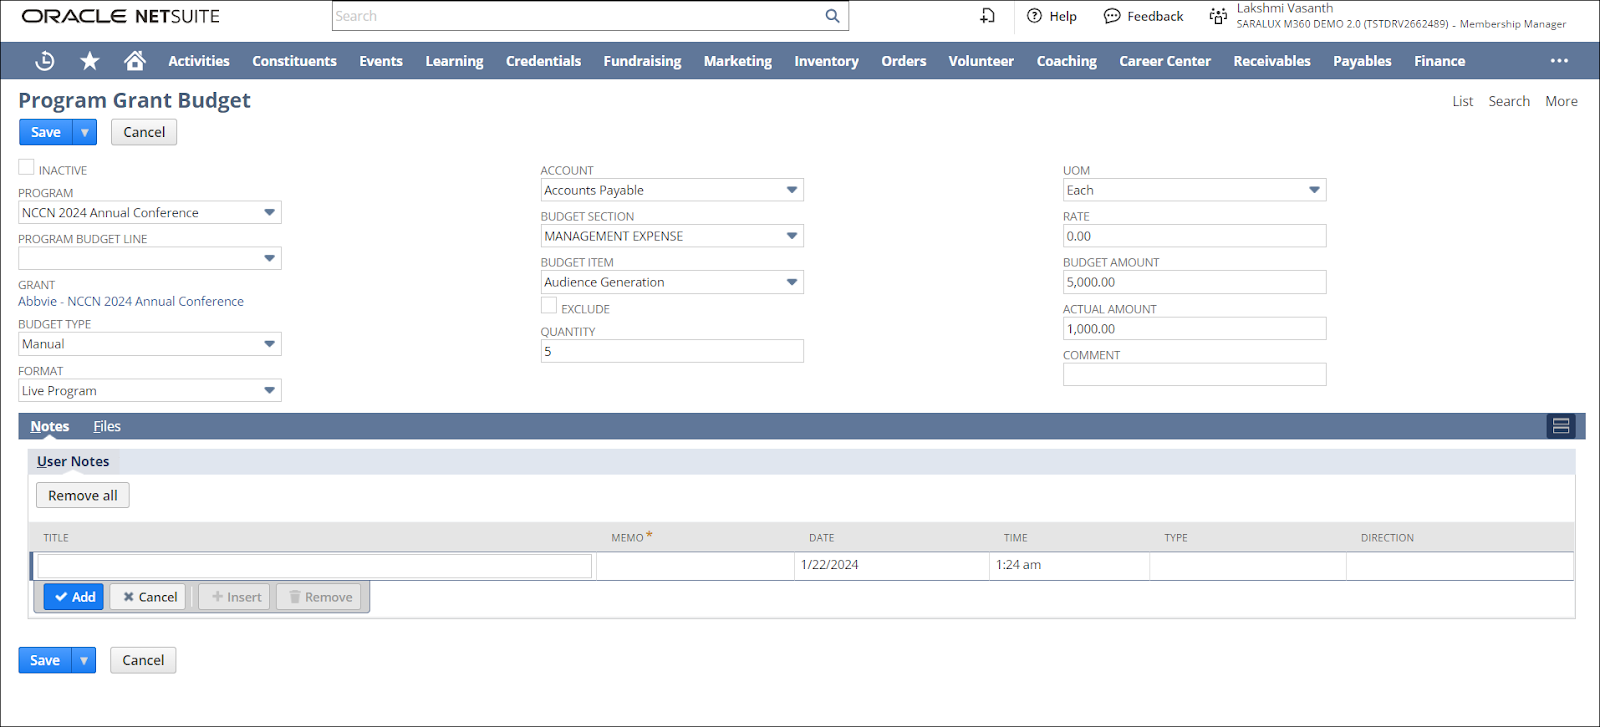
Task: Click the Add note button
Action: (74, 597)
